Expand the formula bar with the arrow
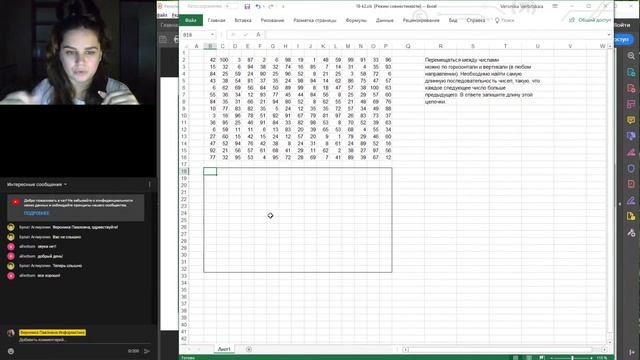 click(609, 35)
